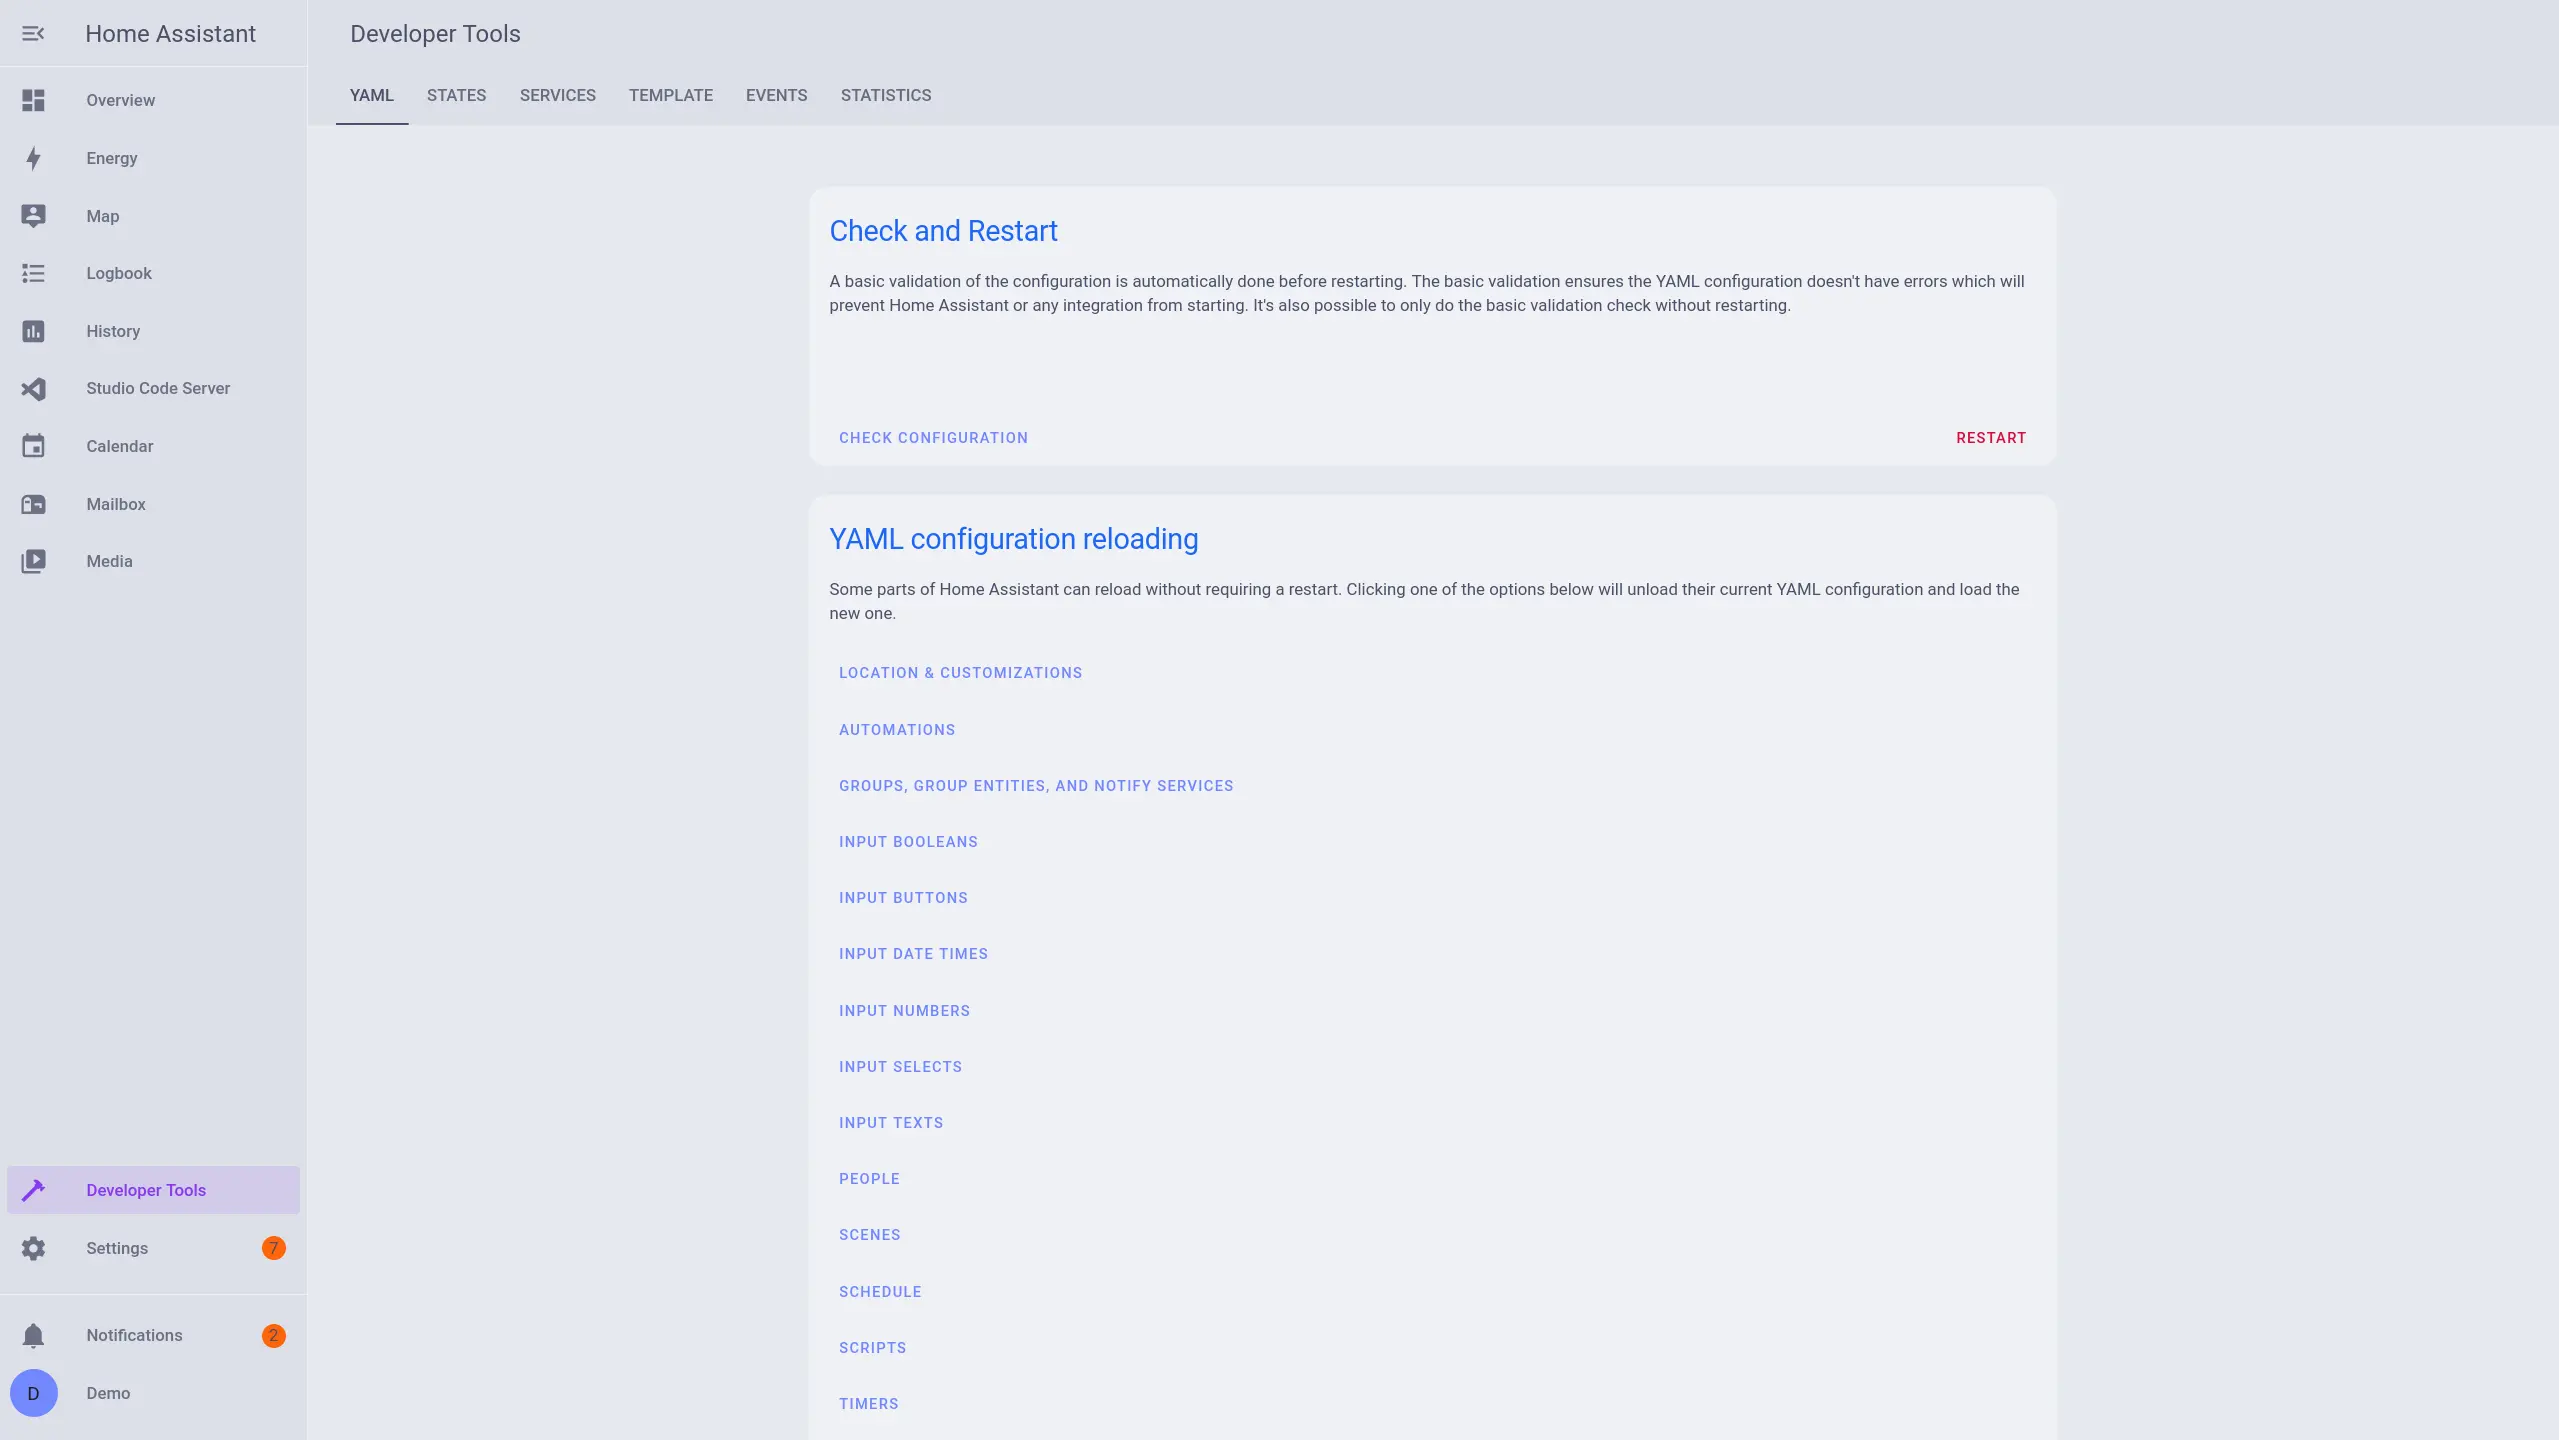Click the History chart icon
Image resolution: width=2559 pixels, height=1440 pixels.
pyautogui.click(x=33, y=331)
